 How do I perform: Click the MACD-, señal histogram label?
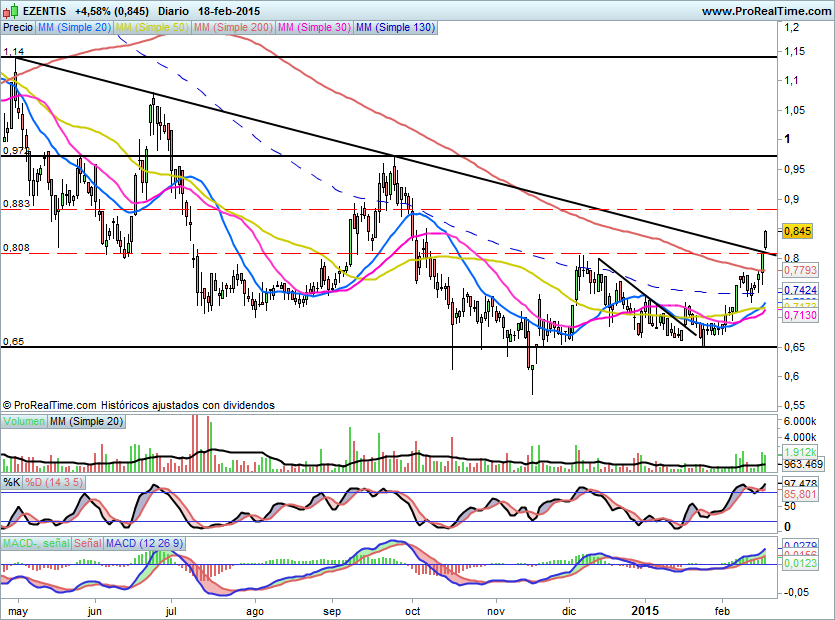pos(35,543)
